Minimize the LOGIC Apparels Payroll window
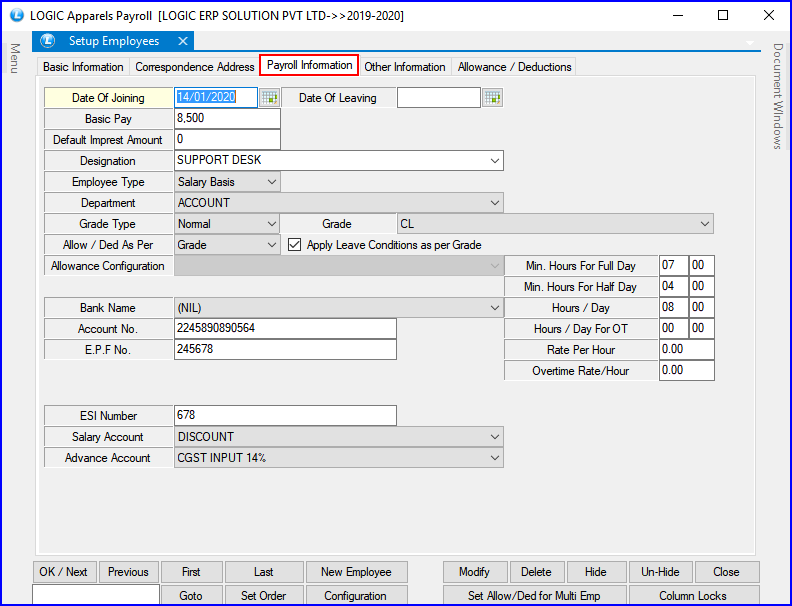 678,16
